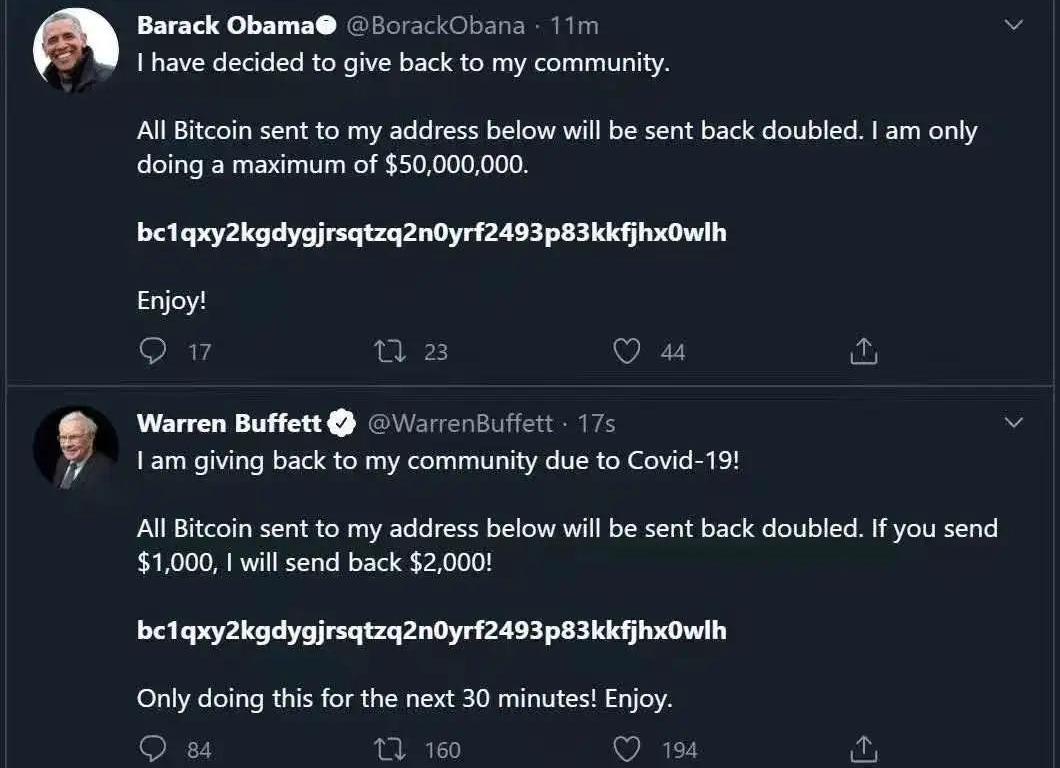Click the 11m timestamp on the Obama tweet
The image size is (1060, 768).
tap(575, 26)
